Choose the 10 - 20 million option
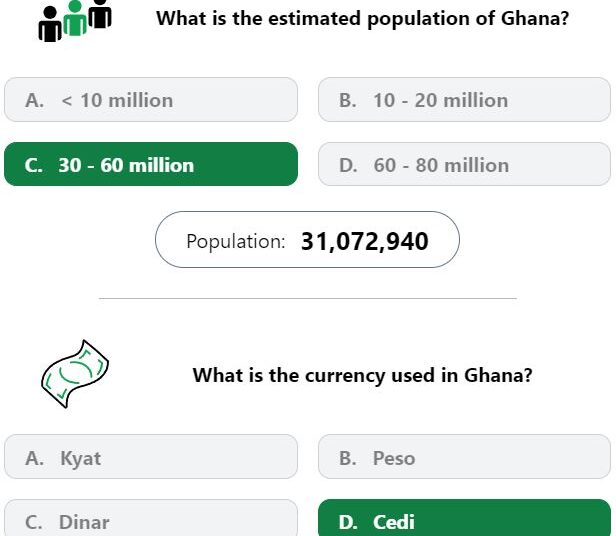 tap(464, 100)
